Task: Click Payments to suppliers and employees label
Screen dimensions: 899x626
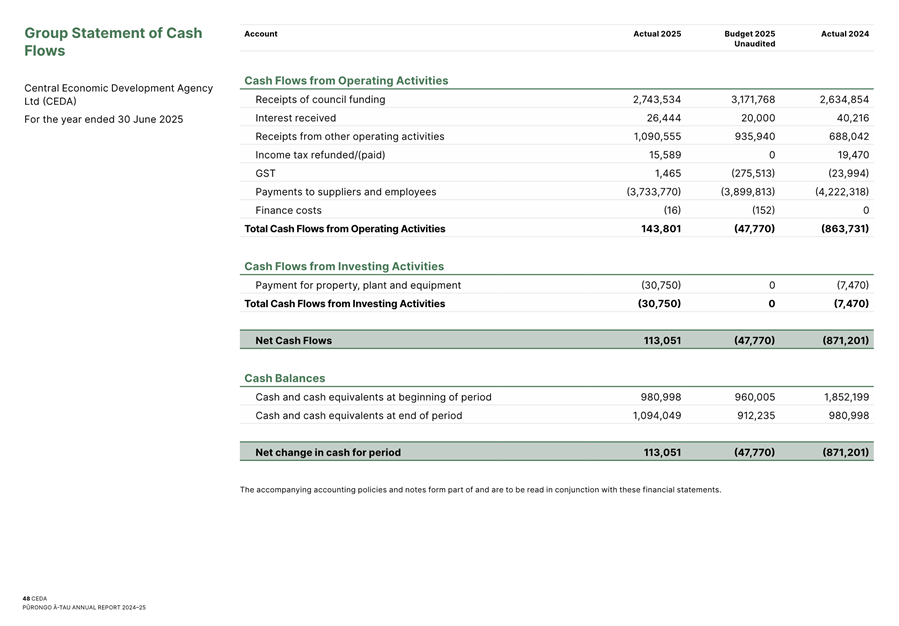Action: click(x=345, y=192)
